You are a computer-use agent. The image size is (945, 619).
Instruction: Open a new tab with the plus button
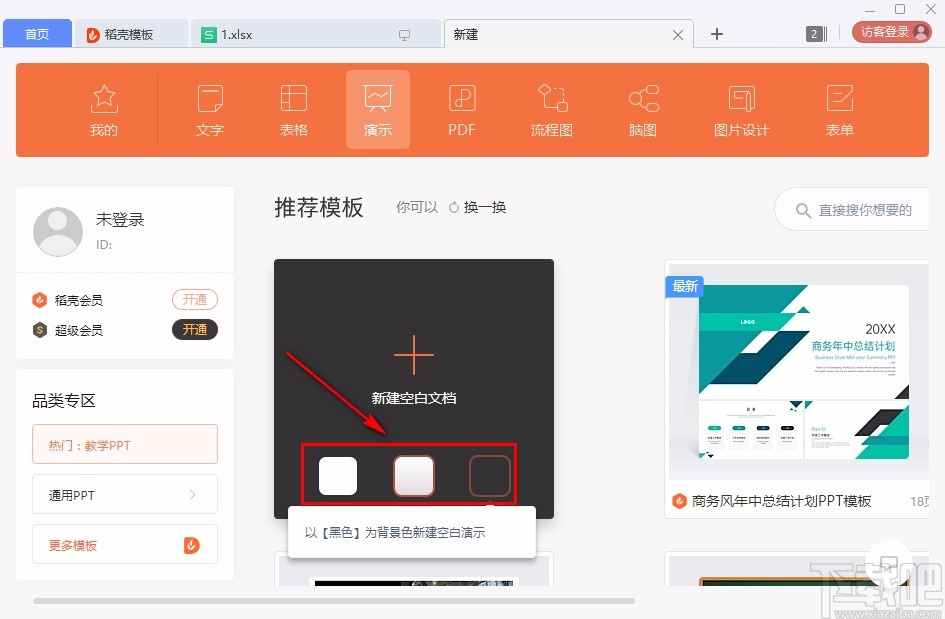pos(716,33)
